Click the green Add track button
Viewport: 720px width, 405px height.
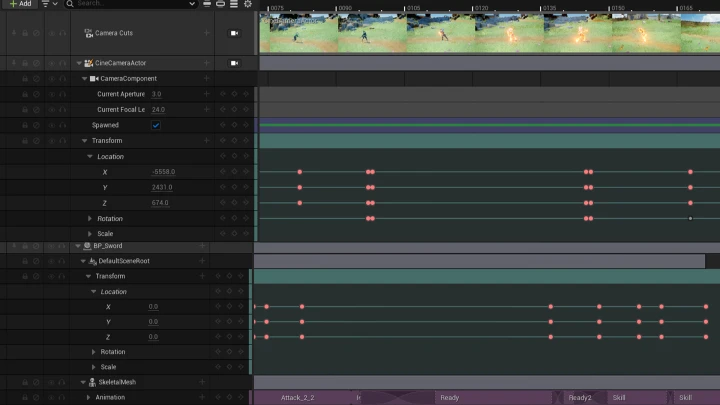click(19, 4)
